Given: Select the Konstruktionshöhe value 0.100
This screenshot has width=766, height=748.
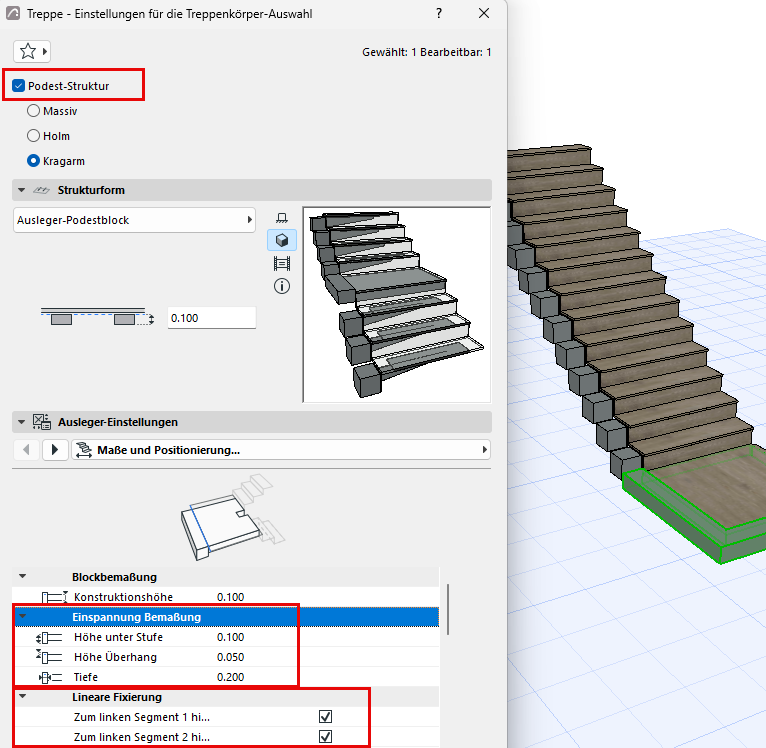Looking at the screenshot, I should tap(231, 597).
